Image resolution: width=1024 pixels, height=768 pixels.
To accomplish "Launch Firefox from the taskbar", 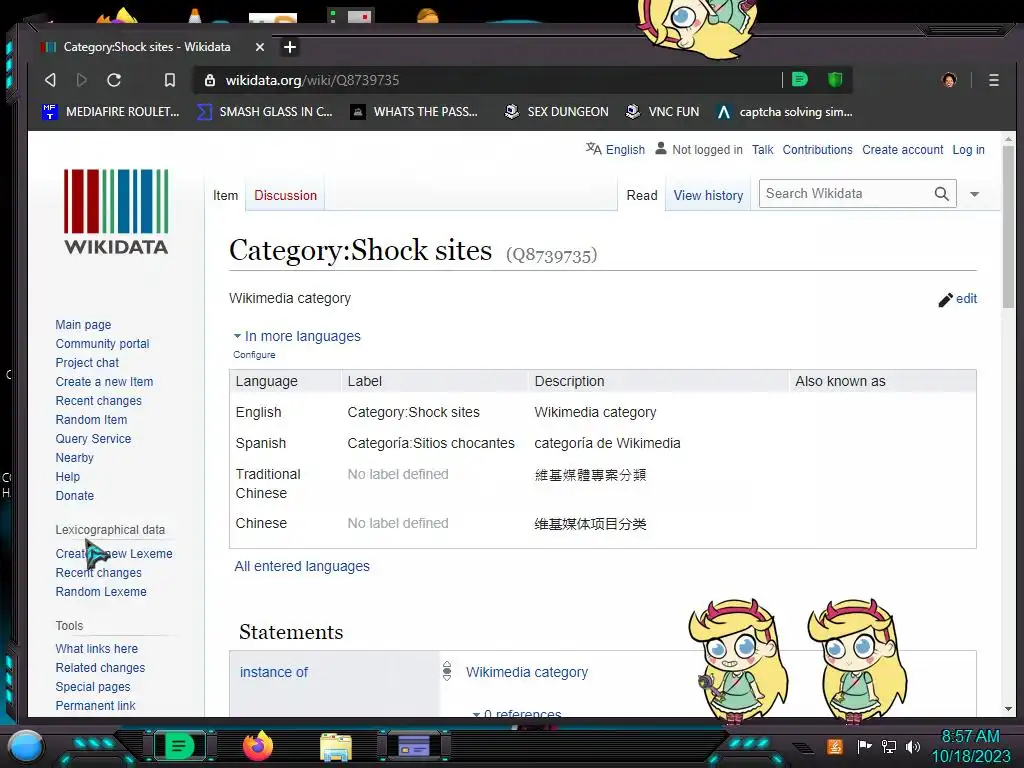I will coord(257,746).
